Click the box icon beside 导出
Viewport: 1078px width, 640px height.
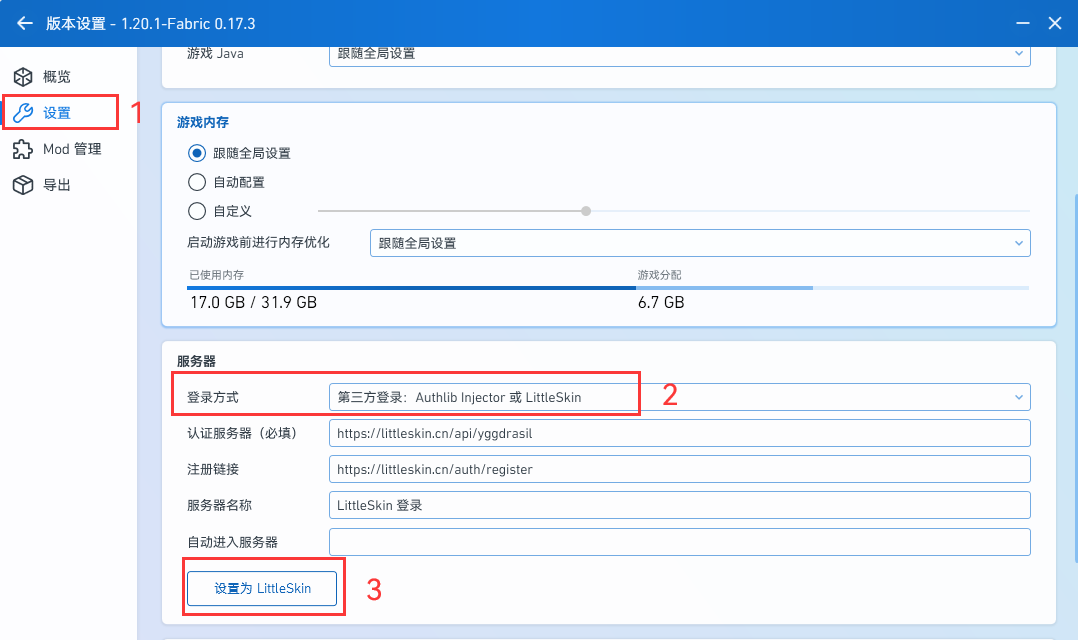tap(22, 185)
